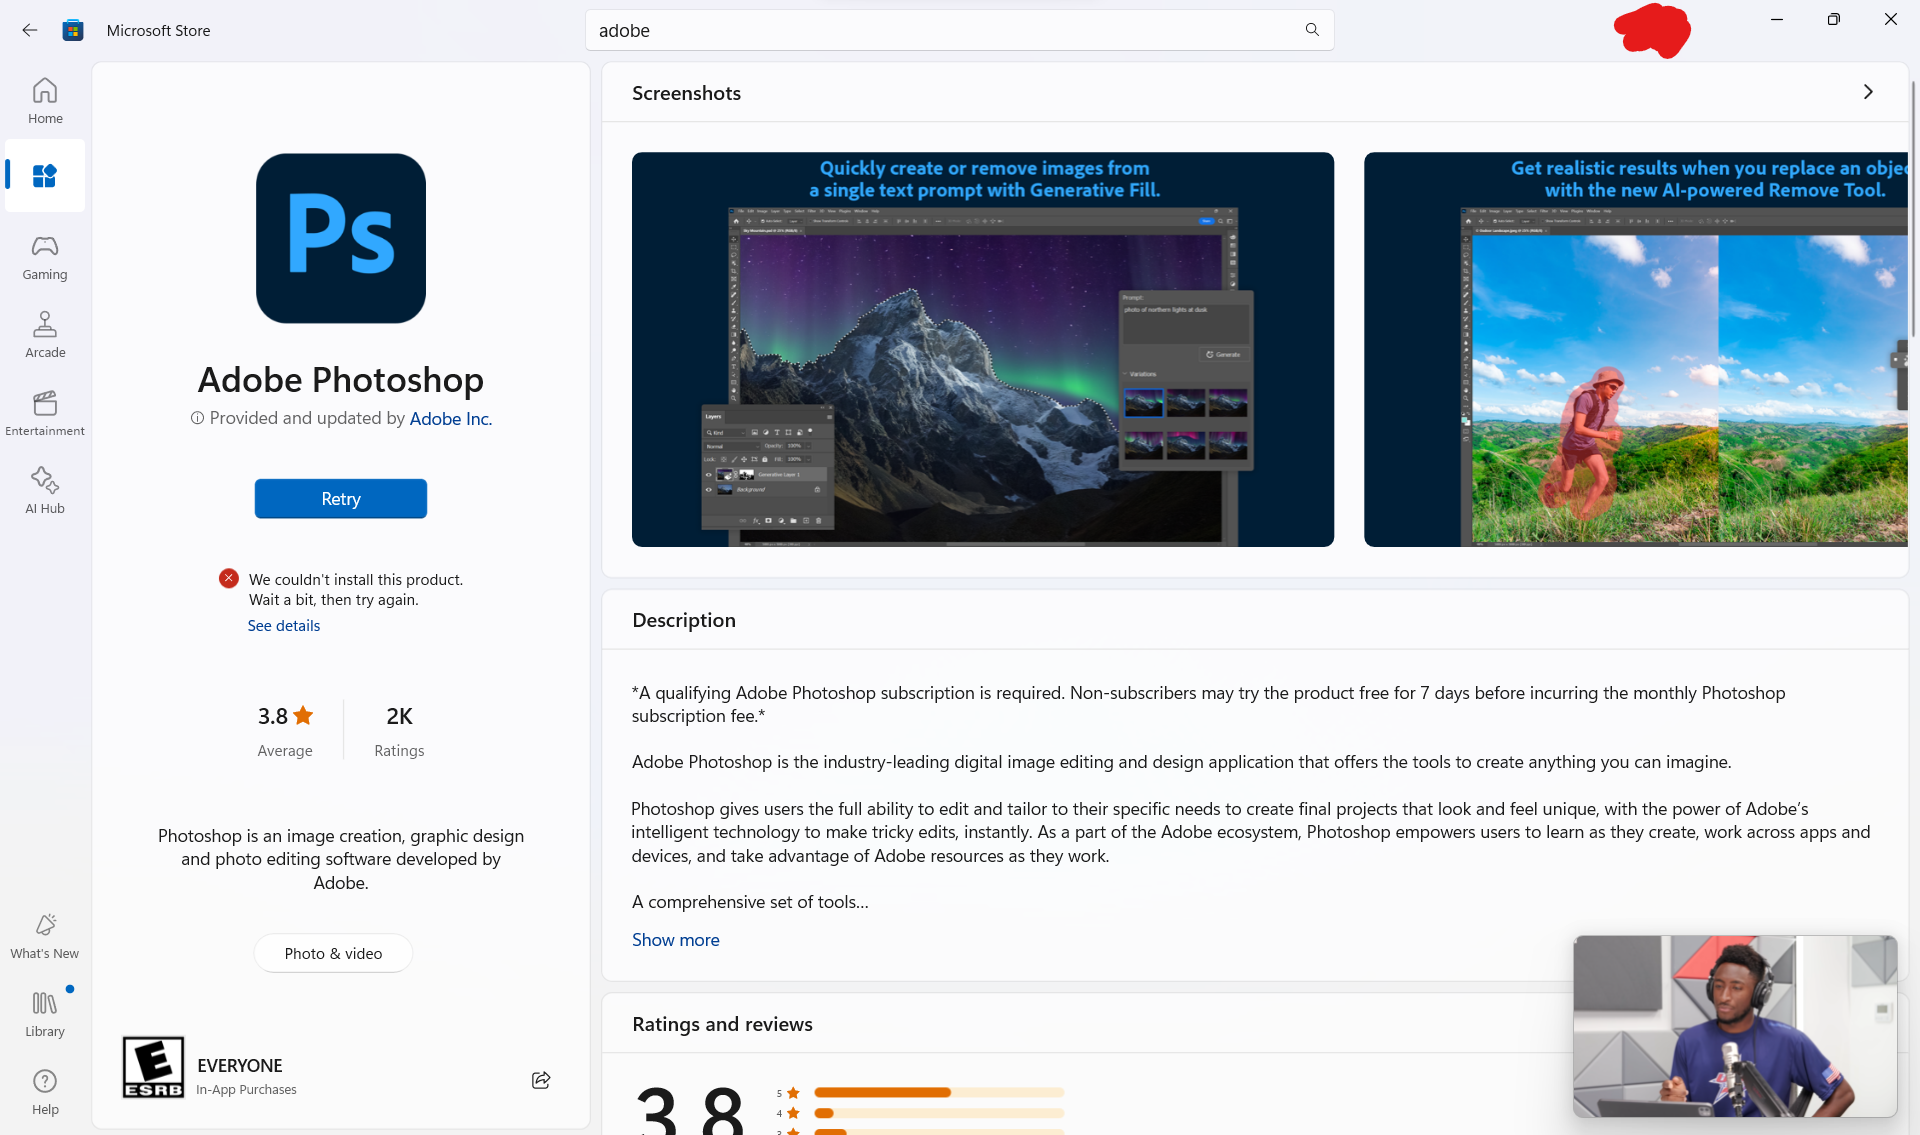1920x1135 pixels.
Task: Click the info icon beside Provided and updated
Action: [x=197, y=418]
